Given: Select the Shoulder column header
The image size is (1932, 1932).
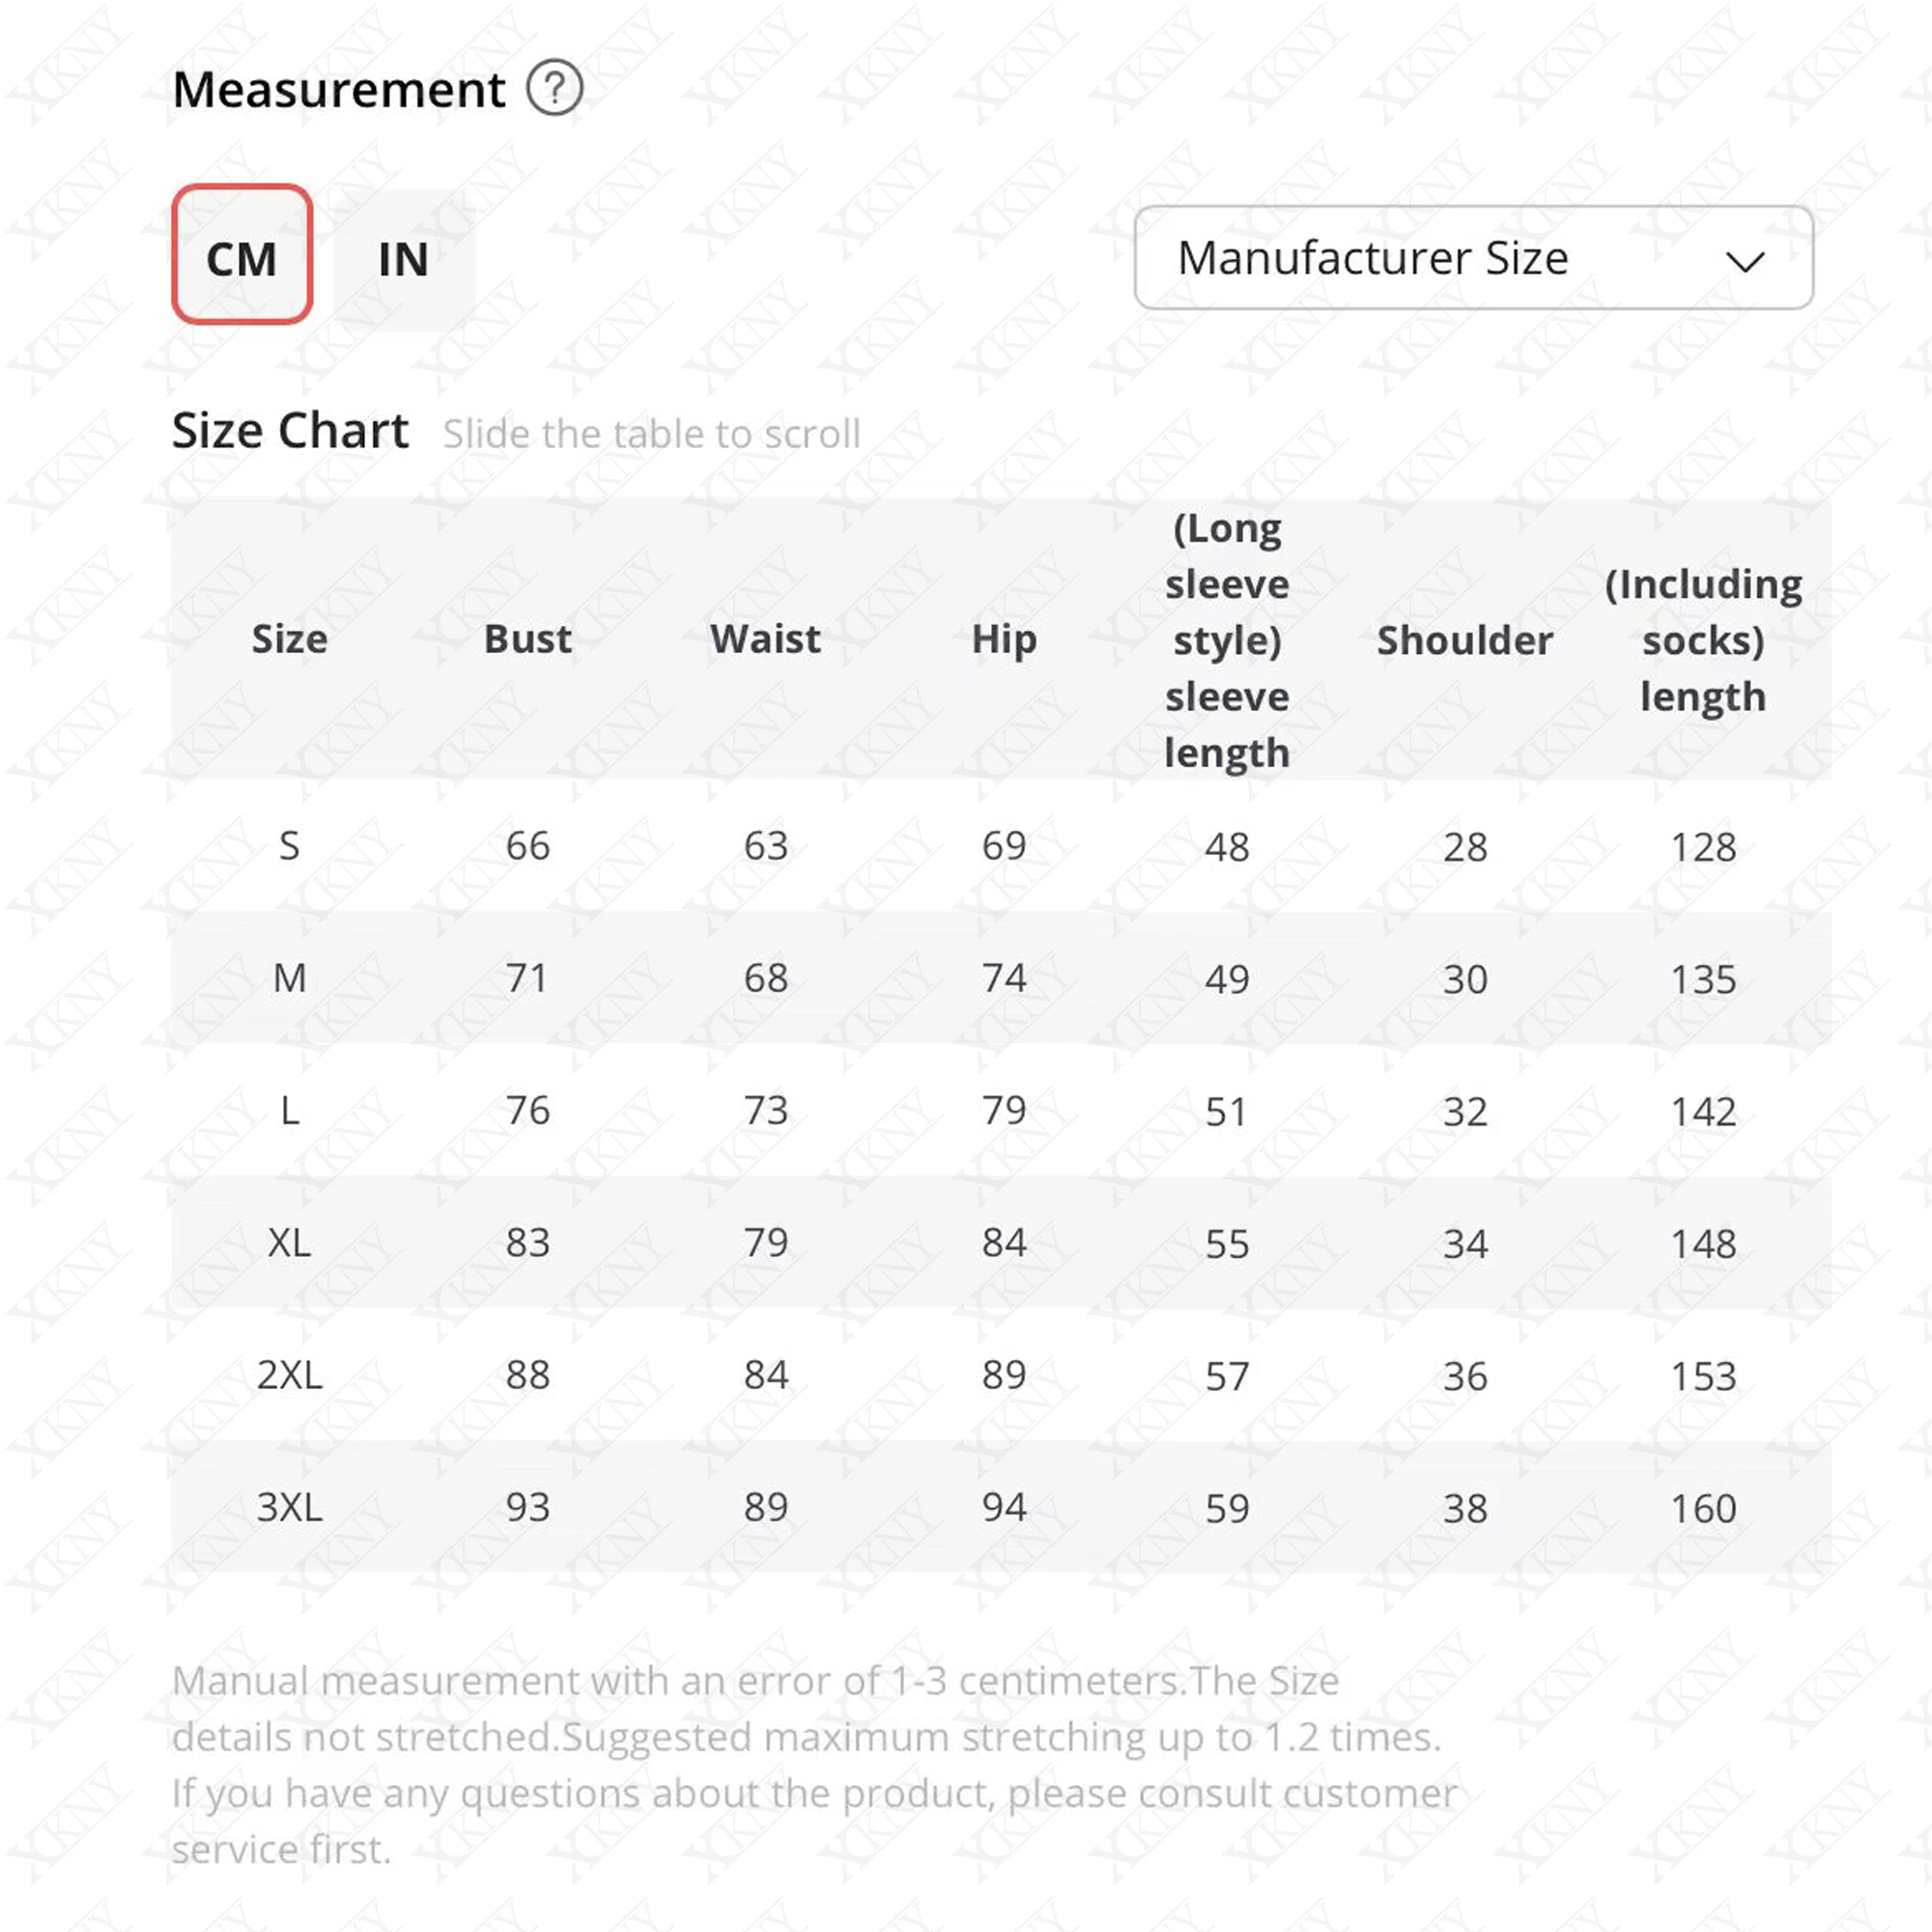Looking at the screenshot, I should tap(1465, 640).
